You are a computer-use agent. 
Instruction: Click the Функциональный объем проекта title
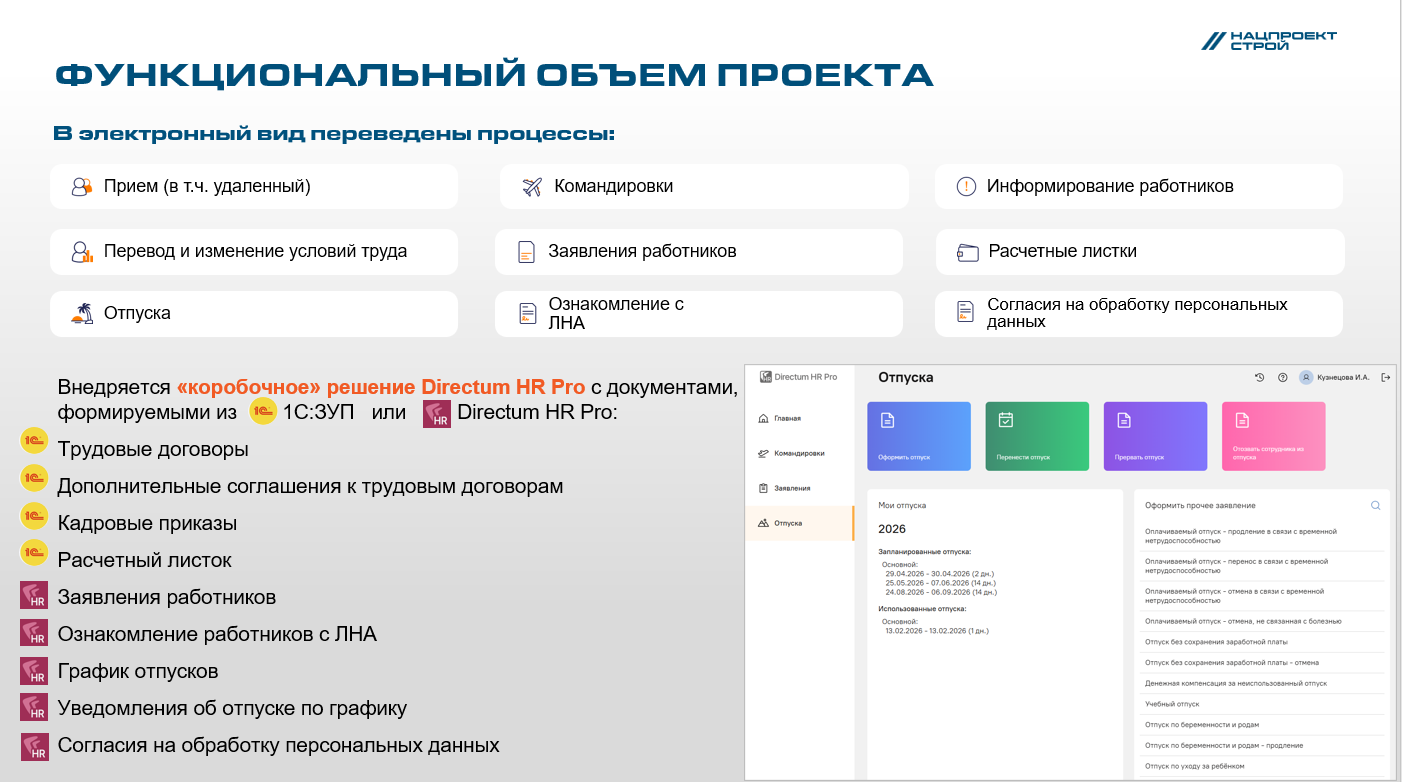pos(494,76)
